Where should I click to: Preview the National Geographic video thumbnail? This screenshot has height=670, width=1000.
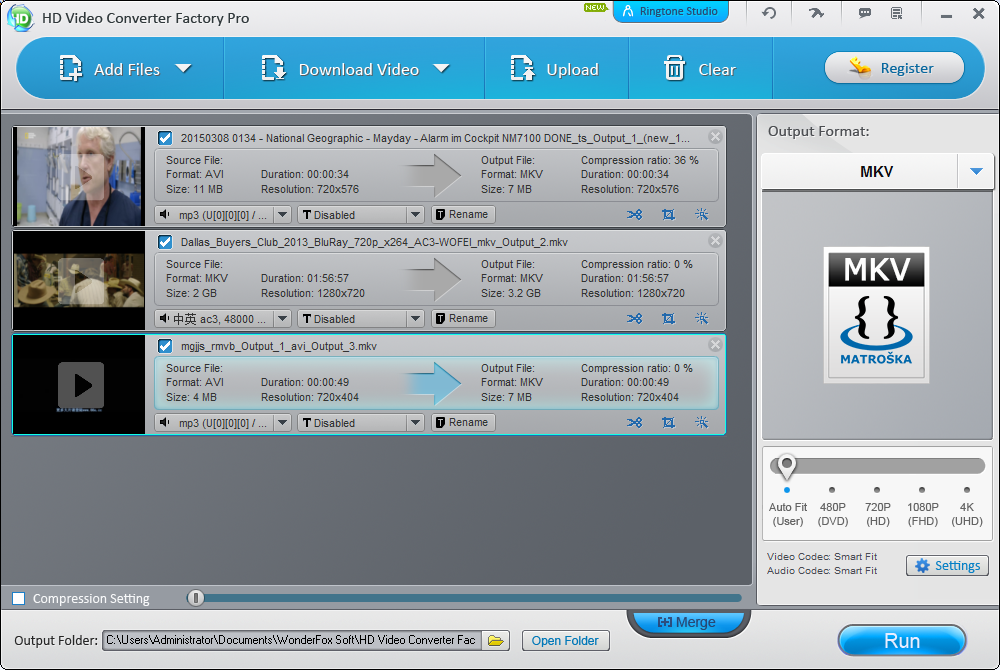coord(79,176)
